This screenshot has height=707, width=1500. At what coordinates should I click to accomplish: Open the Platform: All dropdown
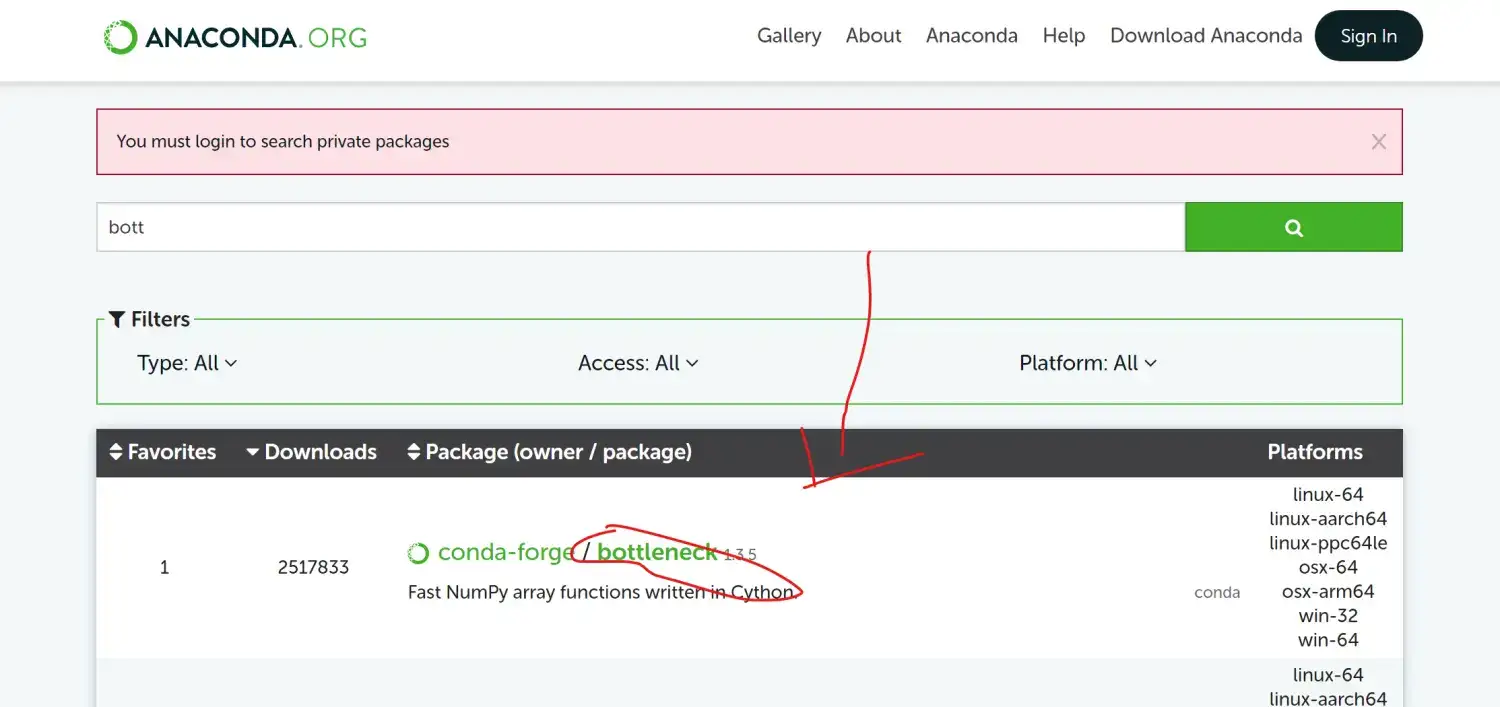tap(1088, 363)
